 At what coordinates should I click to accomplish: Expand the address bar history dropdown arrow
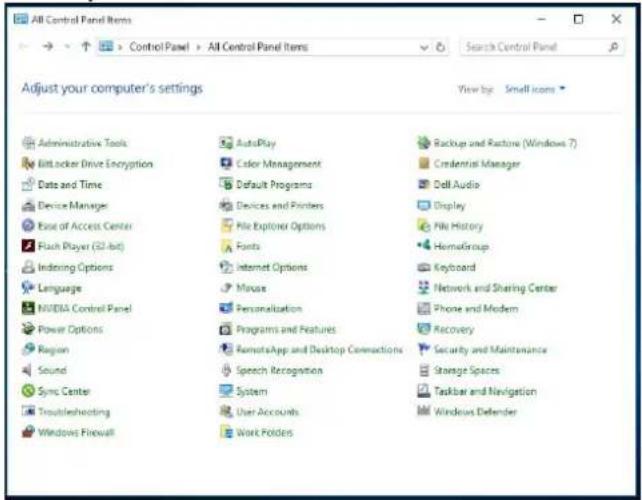(x=424, y=48)
